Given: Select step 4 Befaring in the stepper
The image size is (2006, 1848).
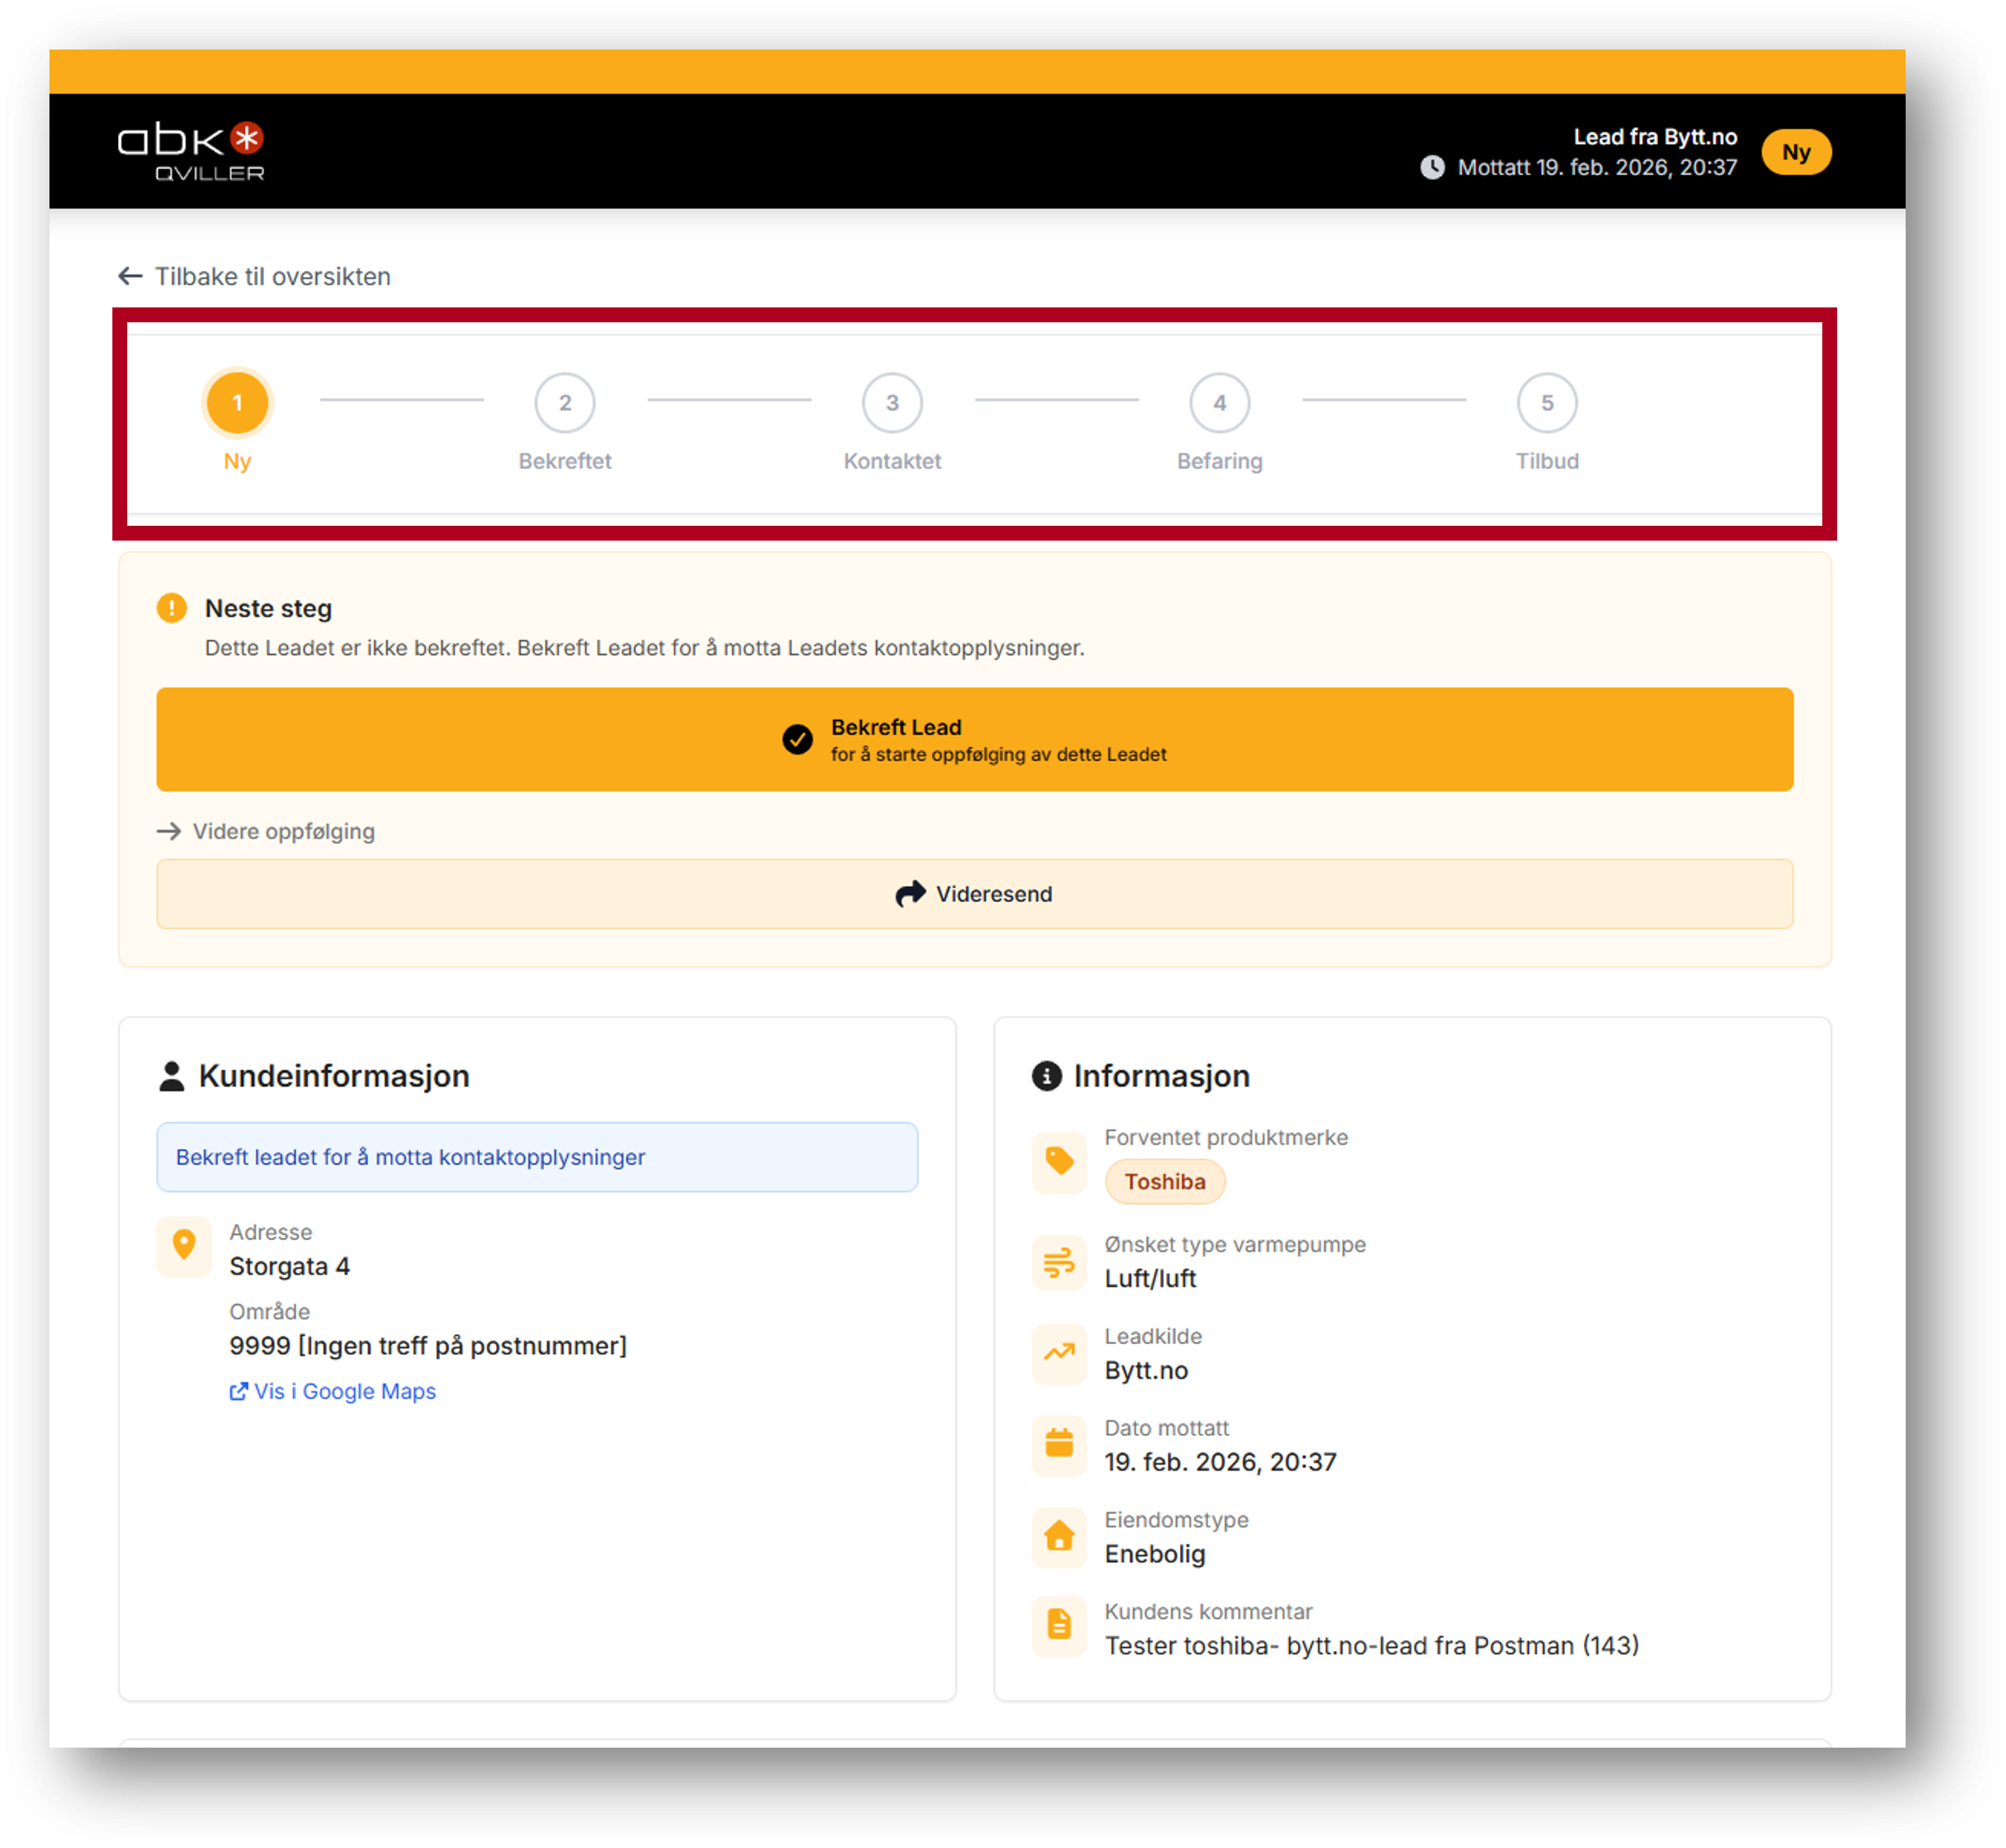Looking at the screenshot, I should 1219,403.
